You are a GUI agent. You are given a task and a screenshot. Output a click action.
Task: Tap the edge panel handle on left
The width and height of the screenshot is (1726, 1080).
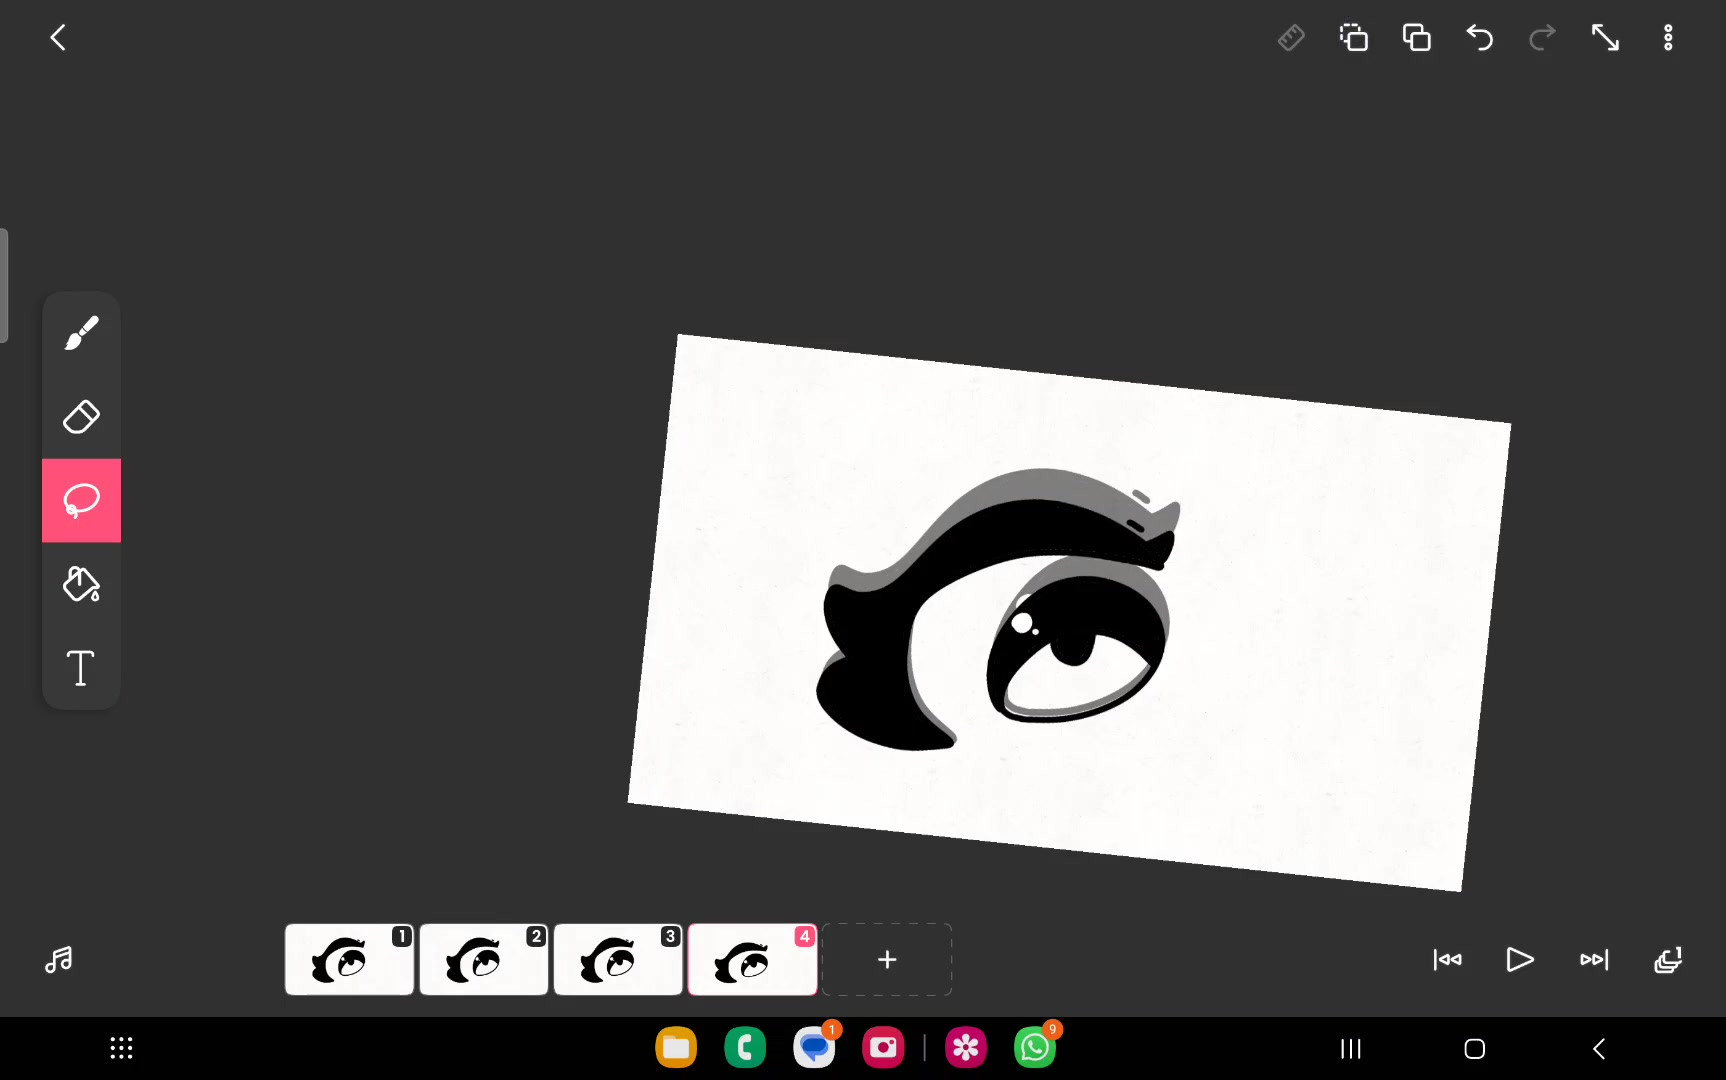(x=4, y=286)
